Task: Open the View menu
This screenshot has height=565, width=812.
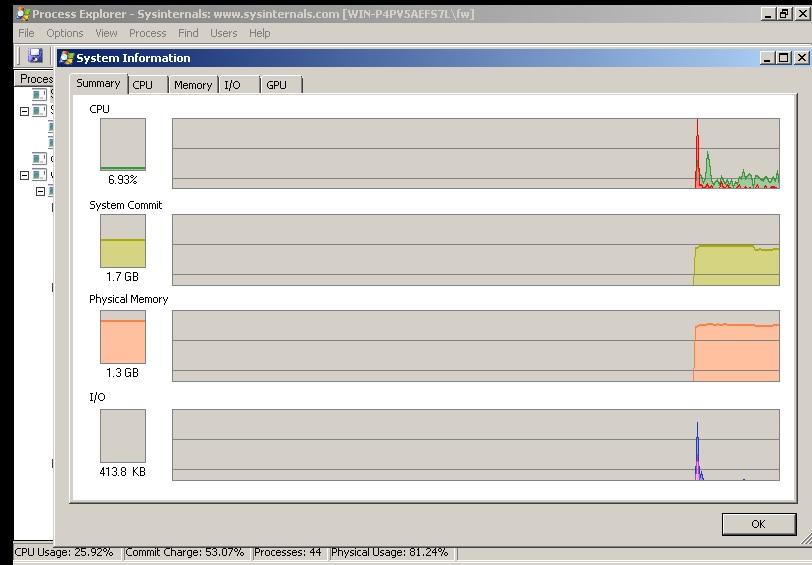Action: (106, 33)
